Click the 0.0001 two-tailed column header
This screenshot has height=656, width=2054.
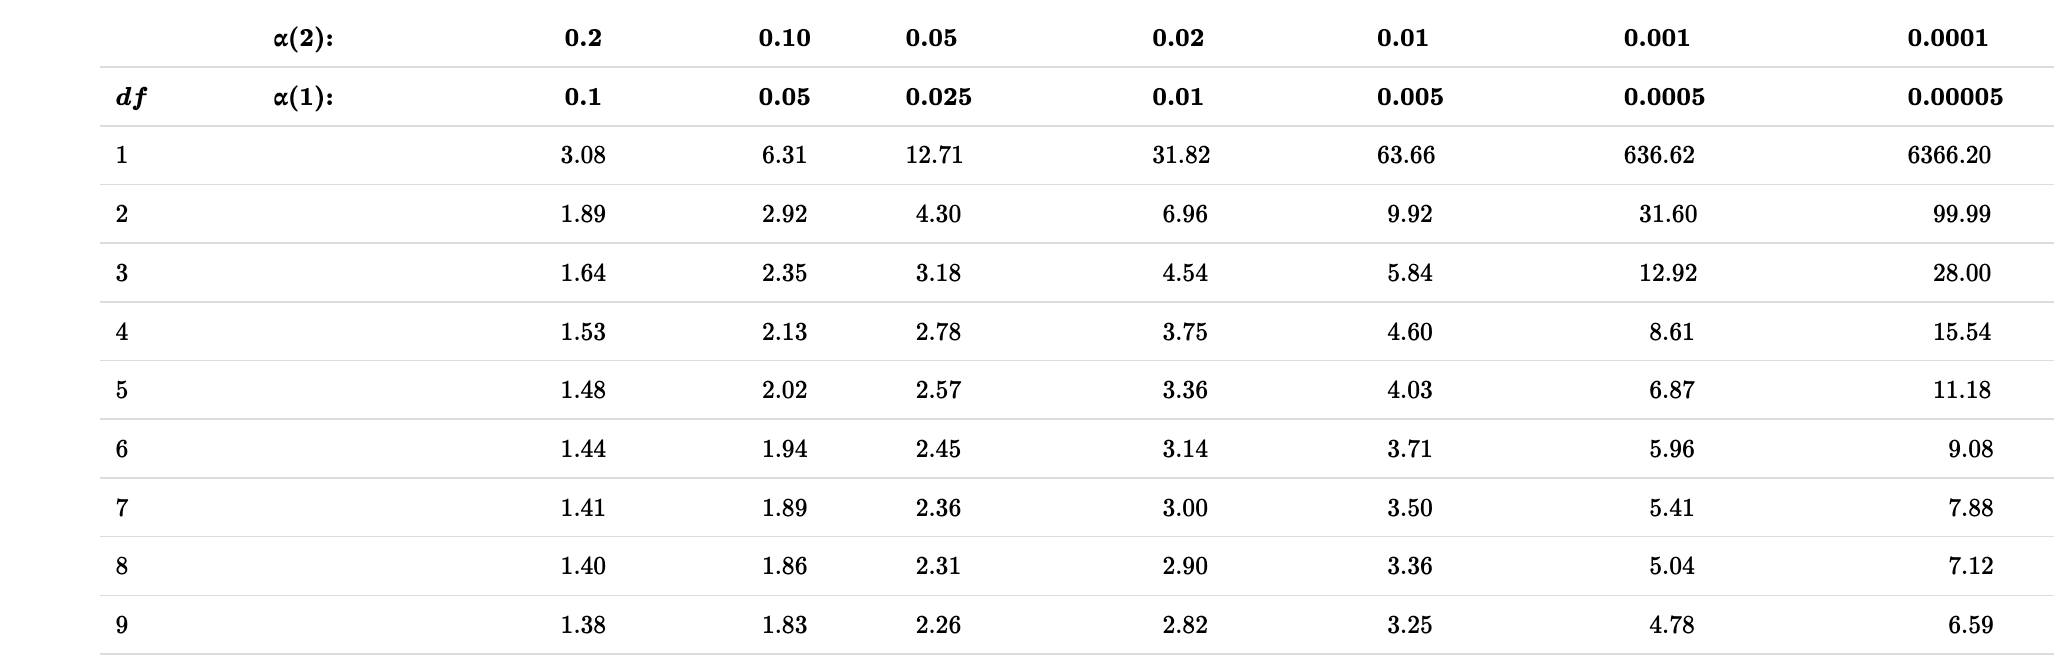click(x=1947, y=38)
